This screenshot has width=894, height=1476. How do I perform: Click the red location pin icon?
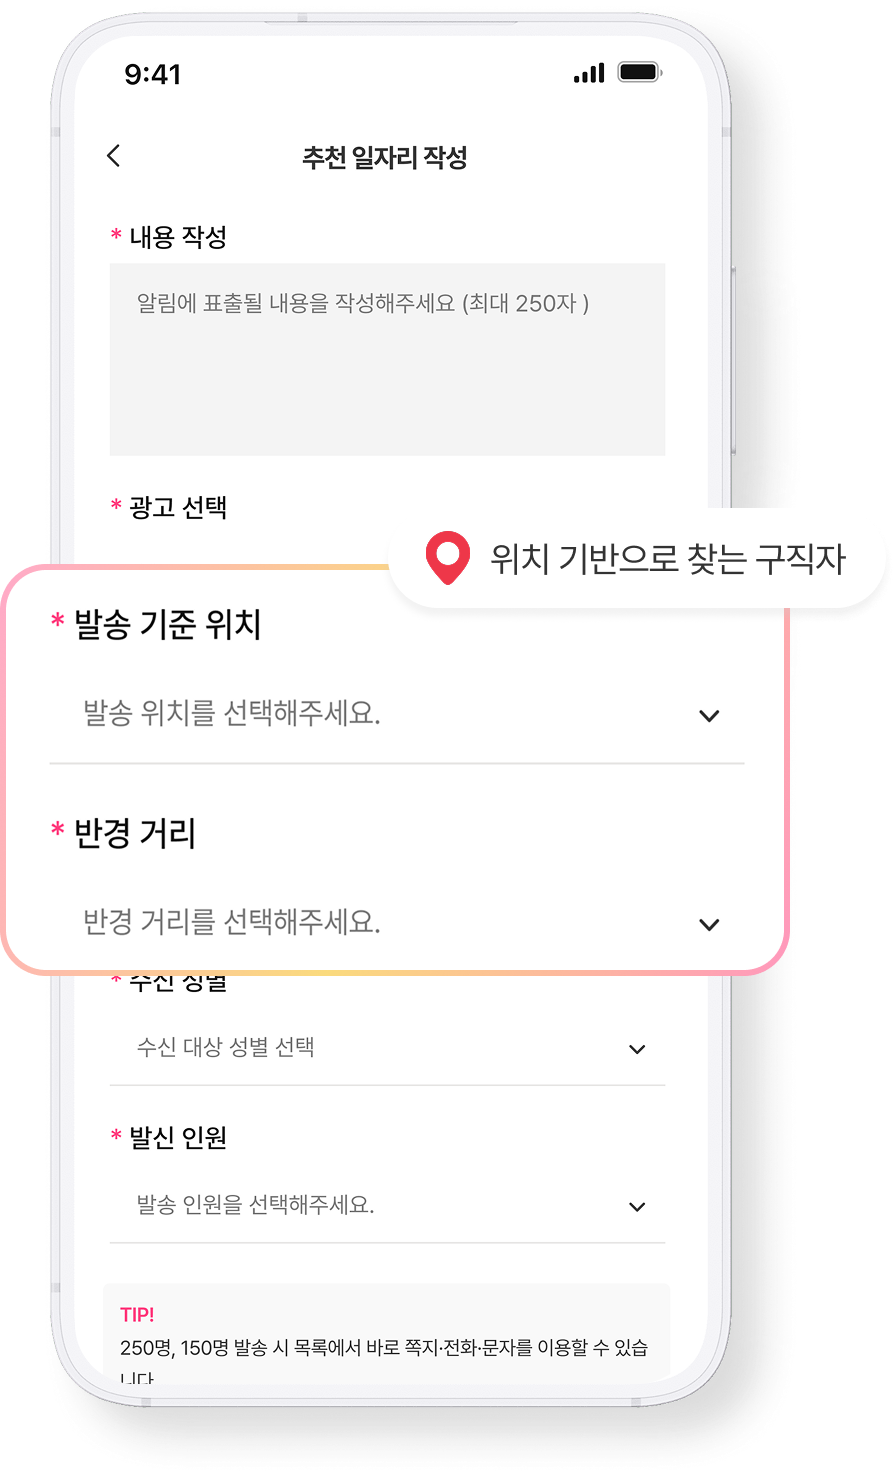(x=447, y=557)
